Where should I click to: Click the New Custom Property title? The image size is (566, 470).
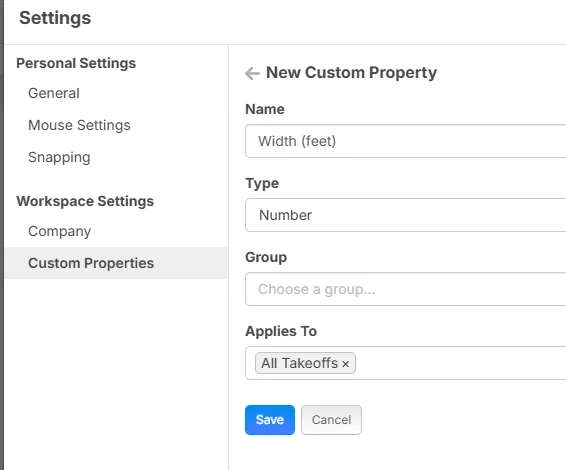[352, 73]
